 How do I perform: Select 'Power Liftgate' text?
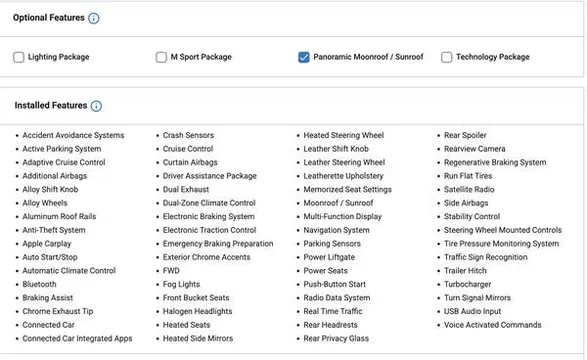pyautogui.click(x=329, y=257)
